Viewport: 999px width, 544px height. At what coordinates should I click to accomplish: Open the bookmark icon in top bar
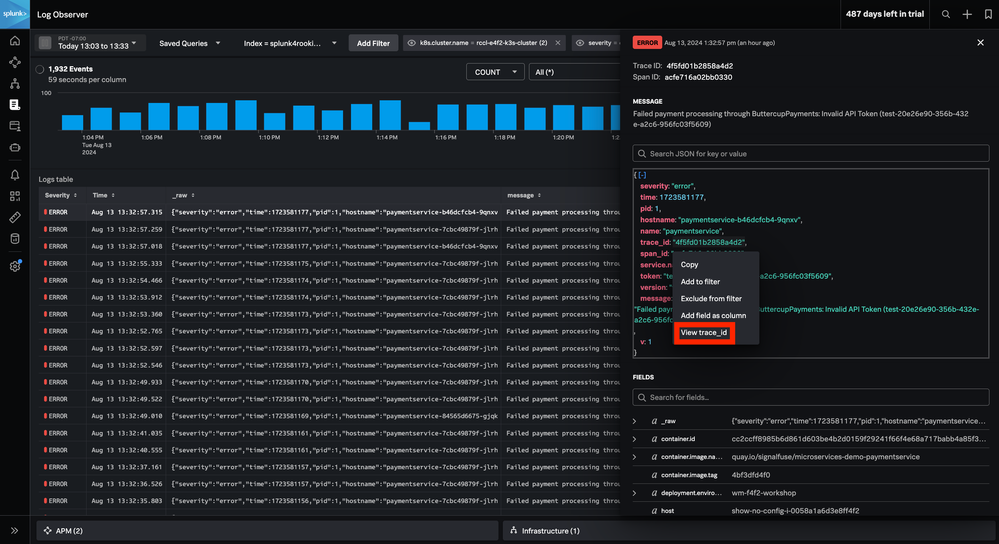coord(988,15)
